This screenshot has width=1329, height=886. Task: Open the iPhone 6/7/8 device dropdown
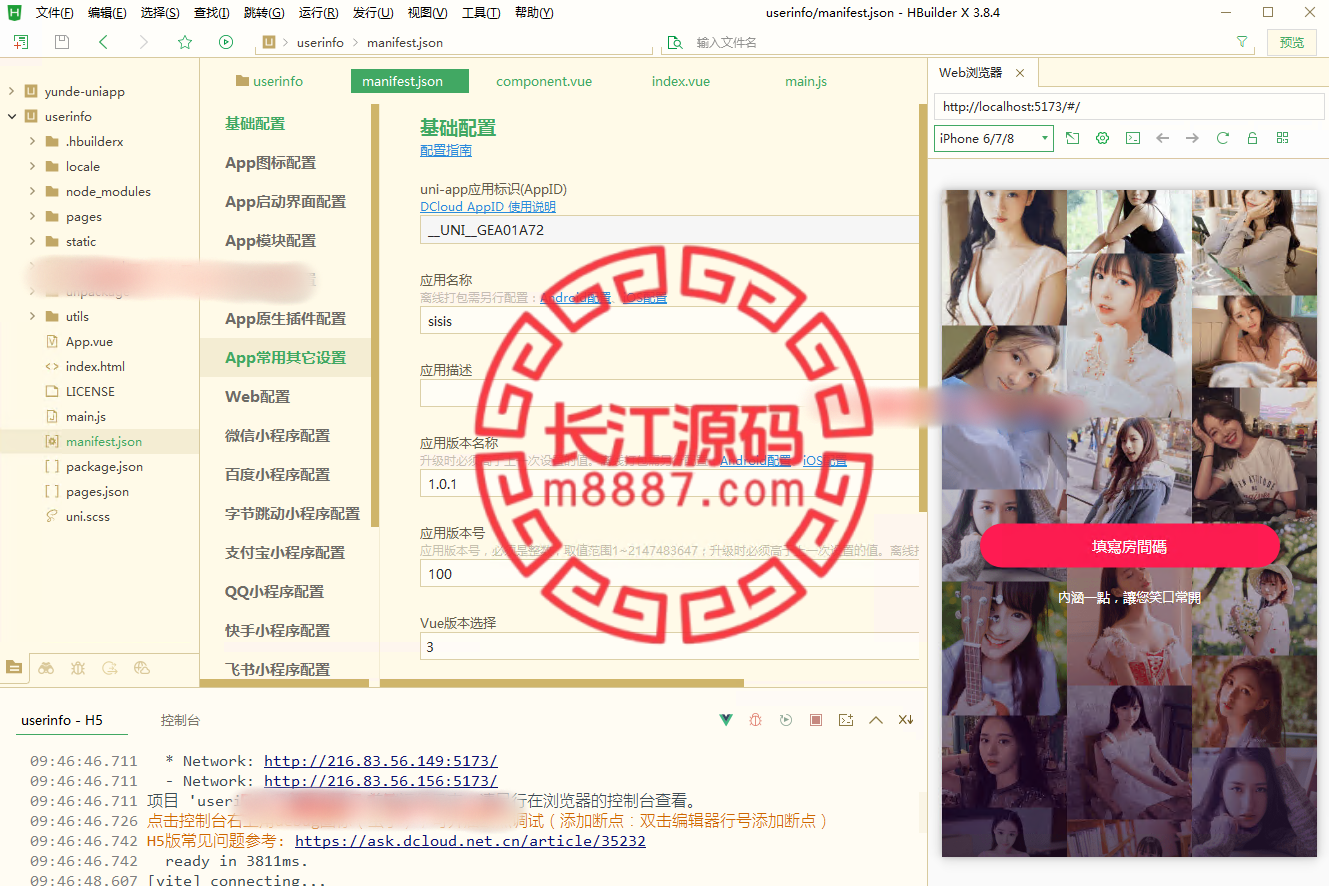(994, 138)
